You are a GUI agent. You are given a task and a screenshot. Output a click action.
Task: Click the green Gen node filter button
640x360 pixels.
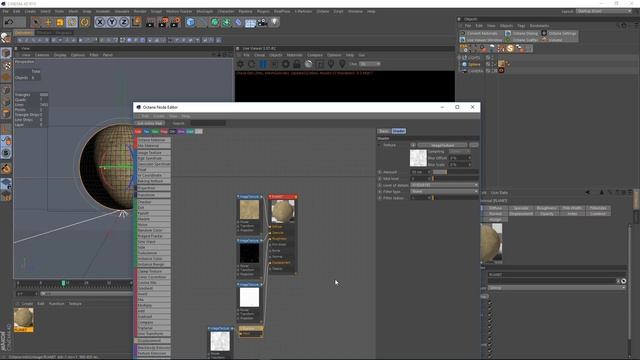point(155,131)
